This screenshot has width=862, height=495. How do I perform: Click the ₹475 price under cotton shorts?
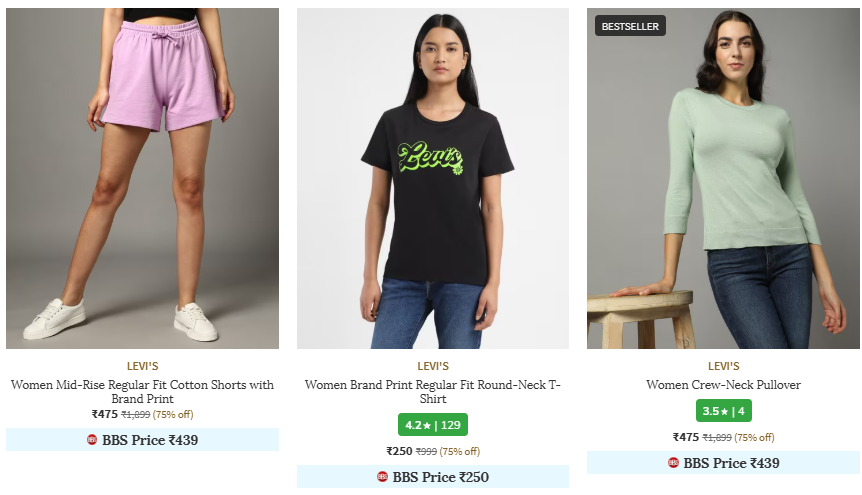pyautogui.click(x=105, y=414)
